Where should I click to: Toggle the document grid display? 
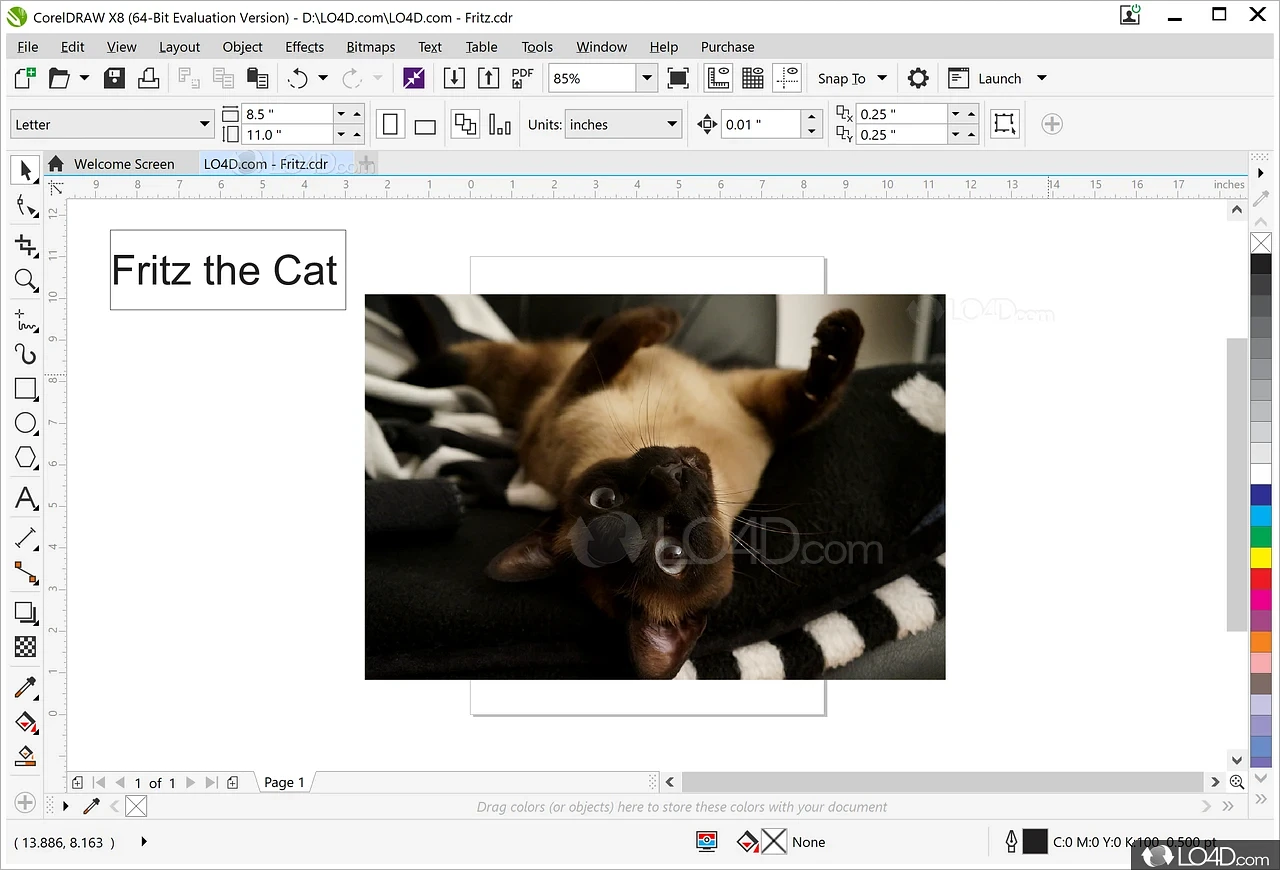(752, 77)
